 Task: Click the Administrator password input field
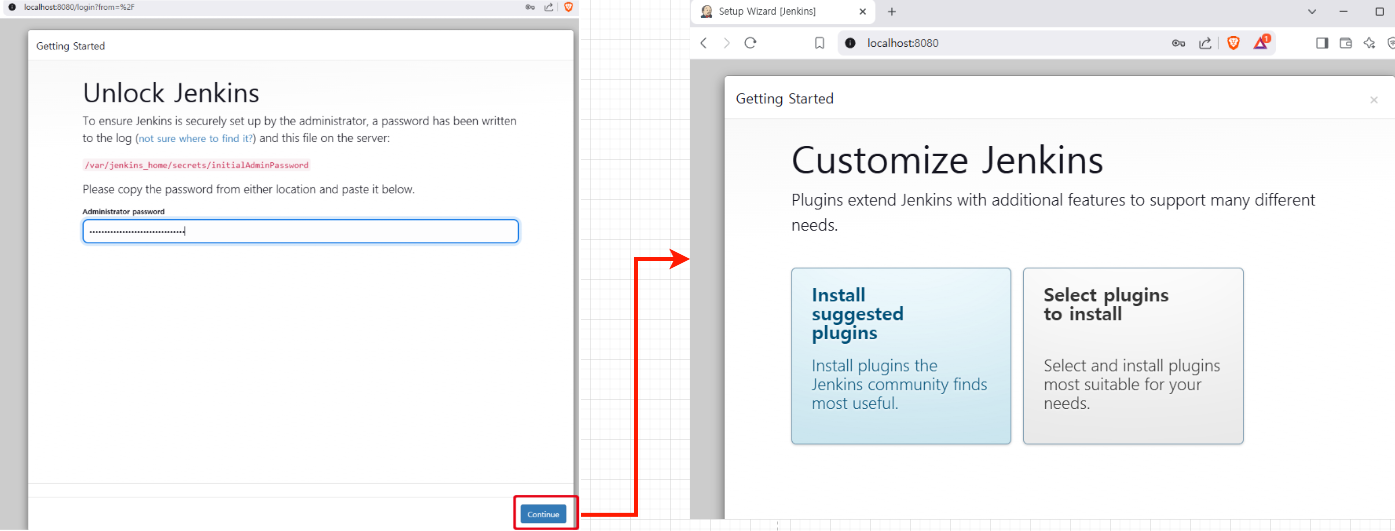(x=300, y=231)
